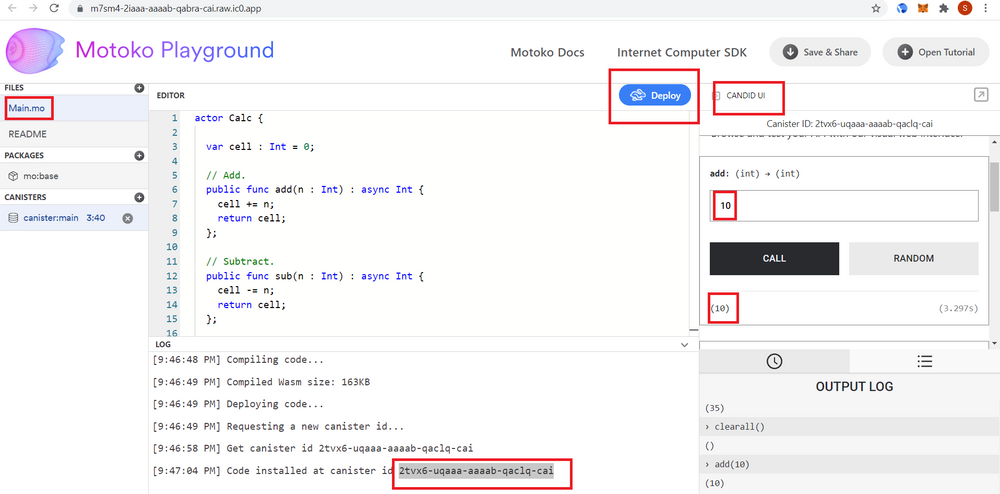Go back in the browser
Image resolution: width=1000 pixels, height=494 pixels.
(x=12, y=9)
